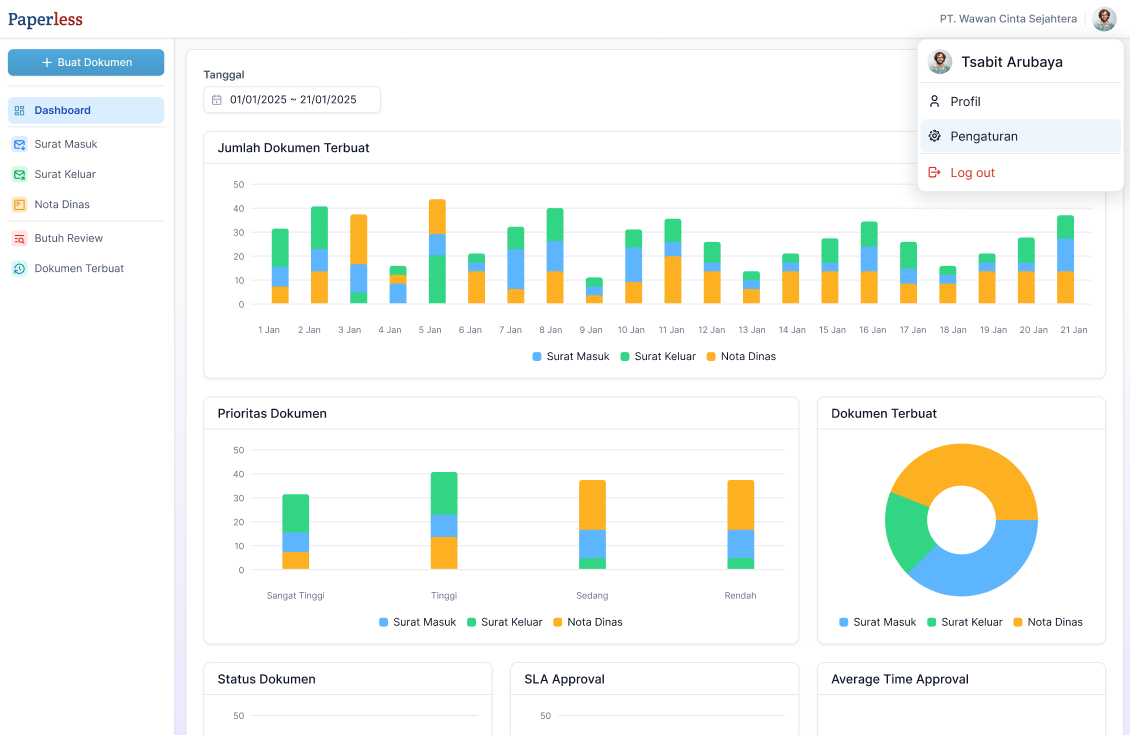This screenshot has width=1130, height=735.
Task: Toggle Surat Keluar legend in donut chart
Action: (965, 623)
